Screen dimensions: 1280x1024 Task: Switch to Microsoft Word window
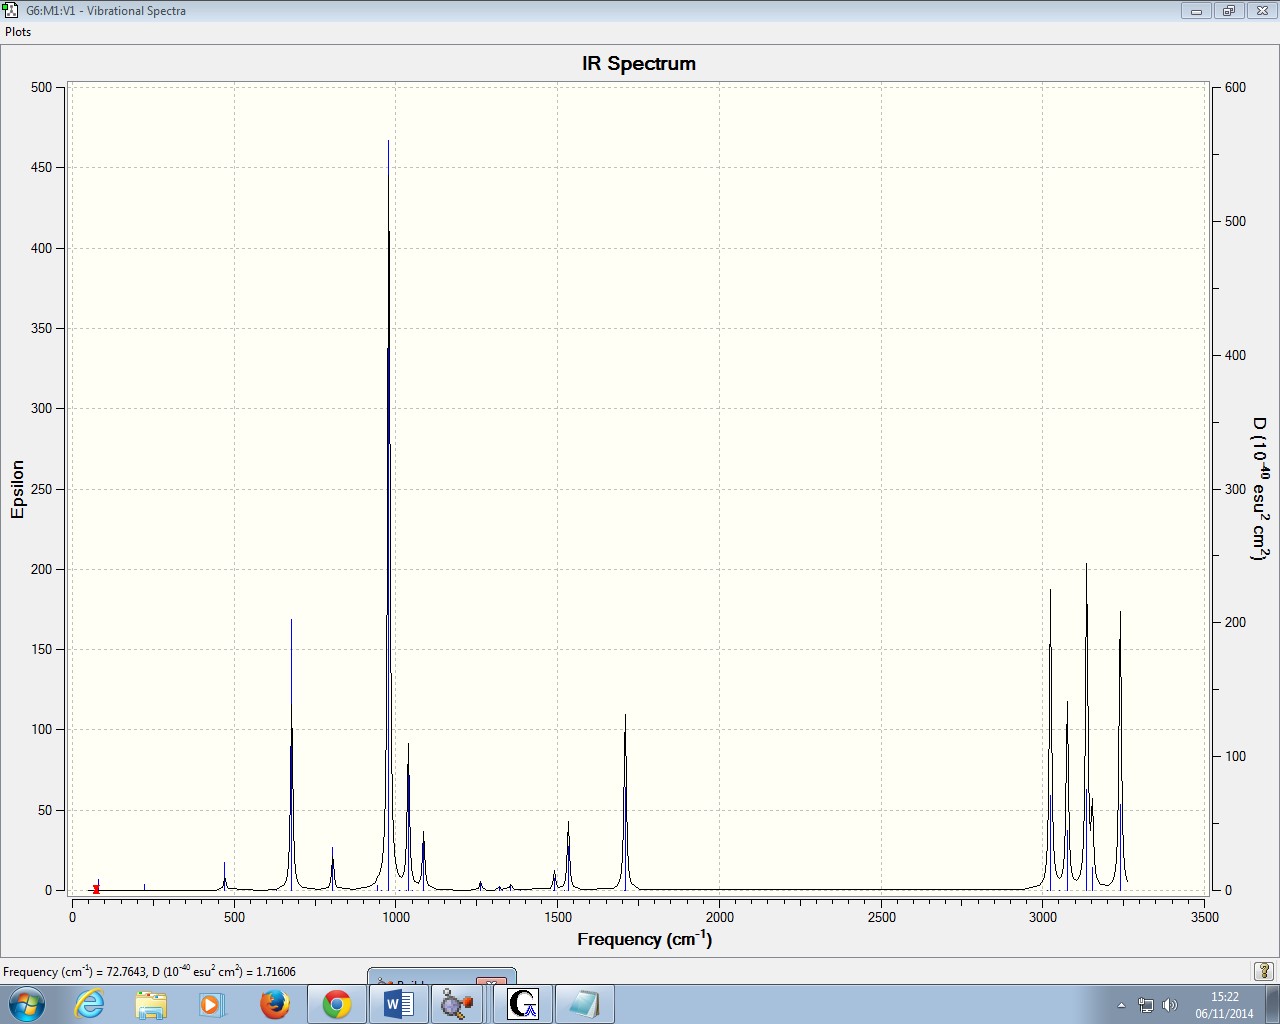398,1004
